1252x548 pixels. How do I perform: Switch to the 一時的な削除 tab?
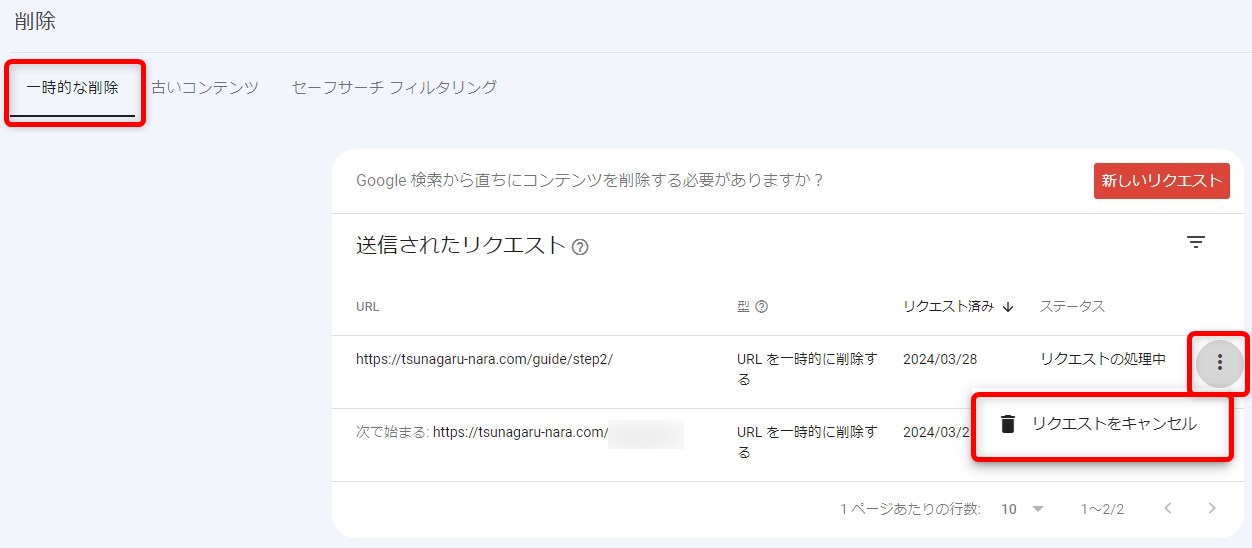[72, 88]
